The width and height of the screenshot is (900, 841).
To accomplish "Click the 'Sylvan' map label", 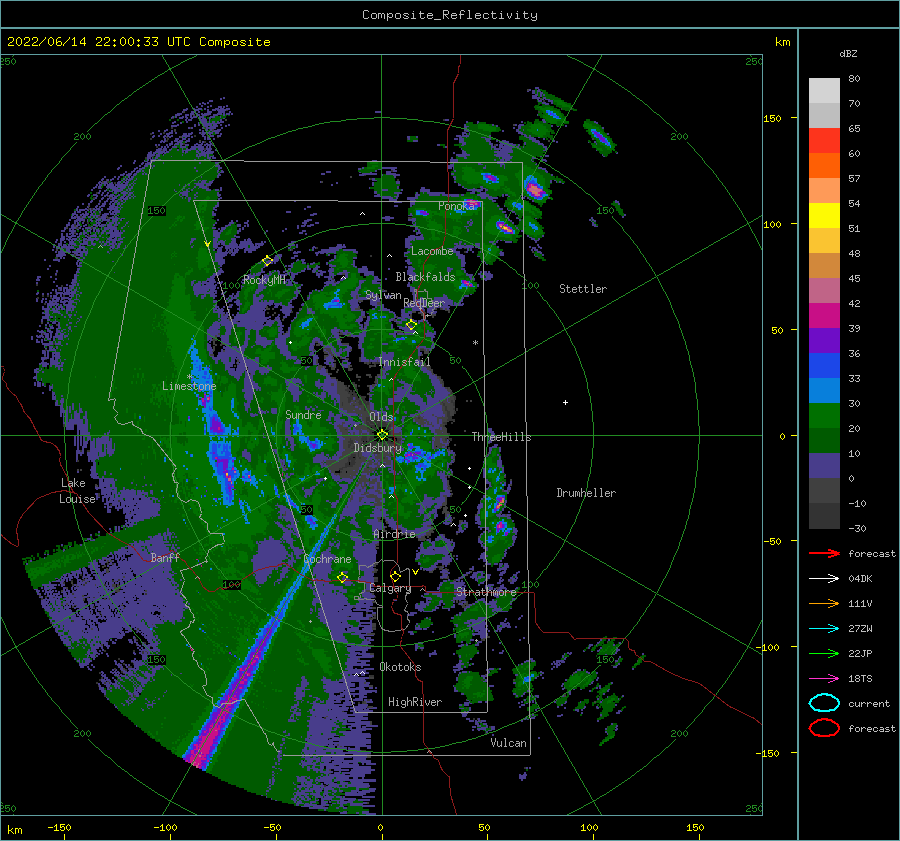I will pyautogui.click(x=383, y=295).
